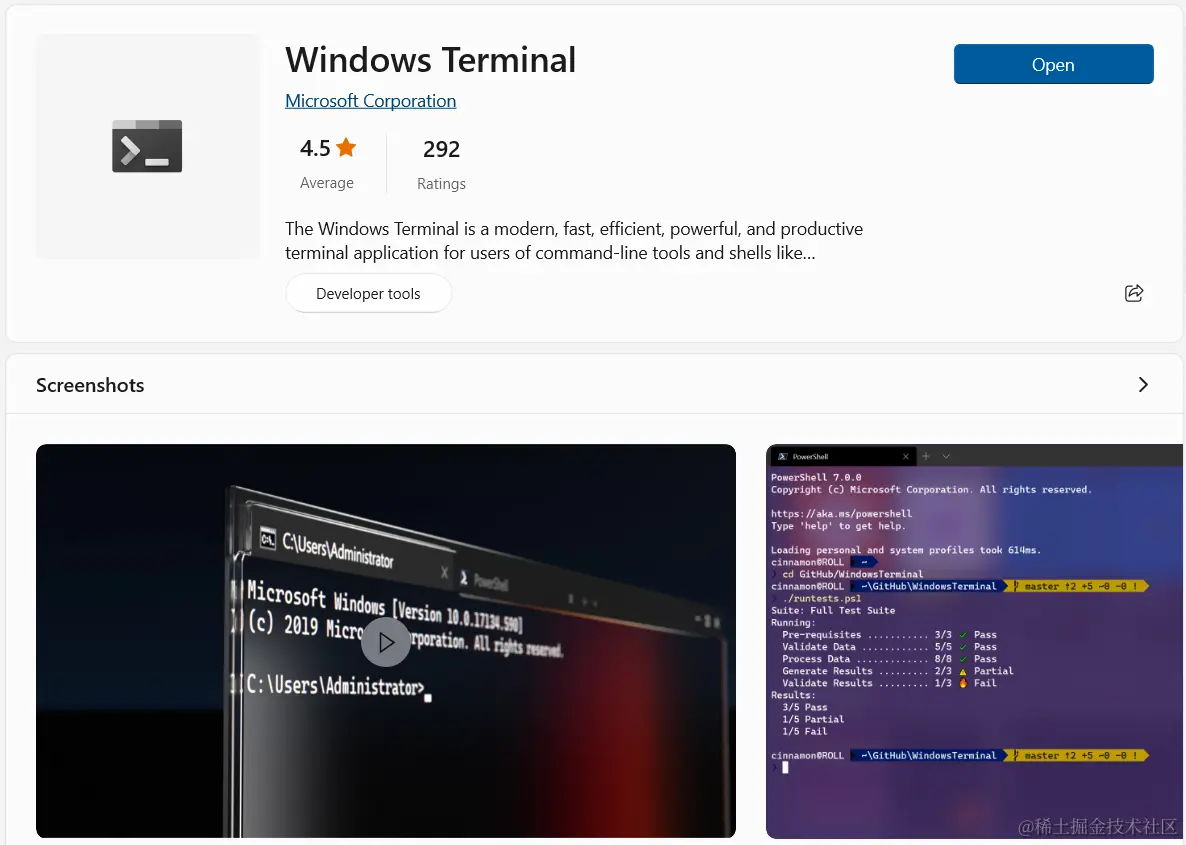Click the share icon
1186x845 pixels.
coord(1134,293)
